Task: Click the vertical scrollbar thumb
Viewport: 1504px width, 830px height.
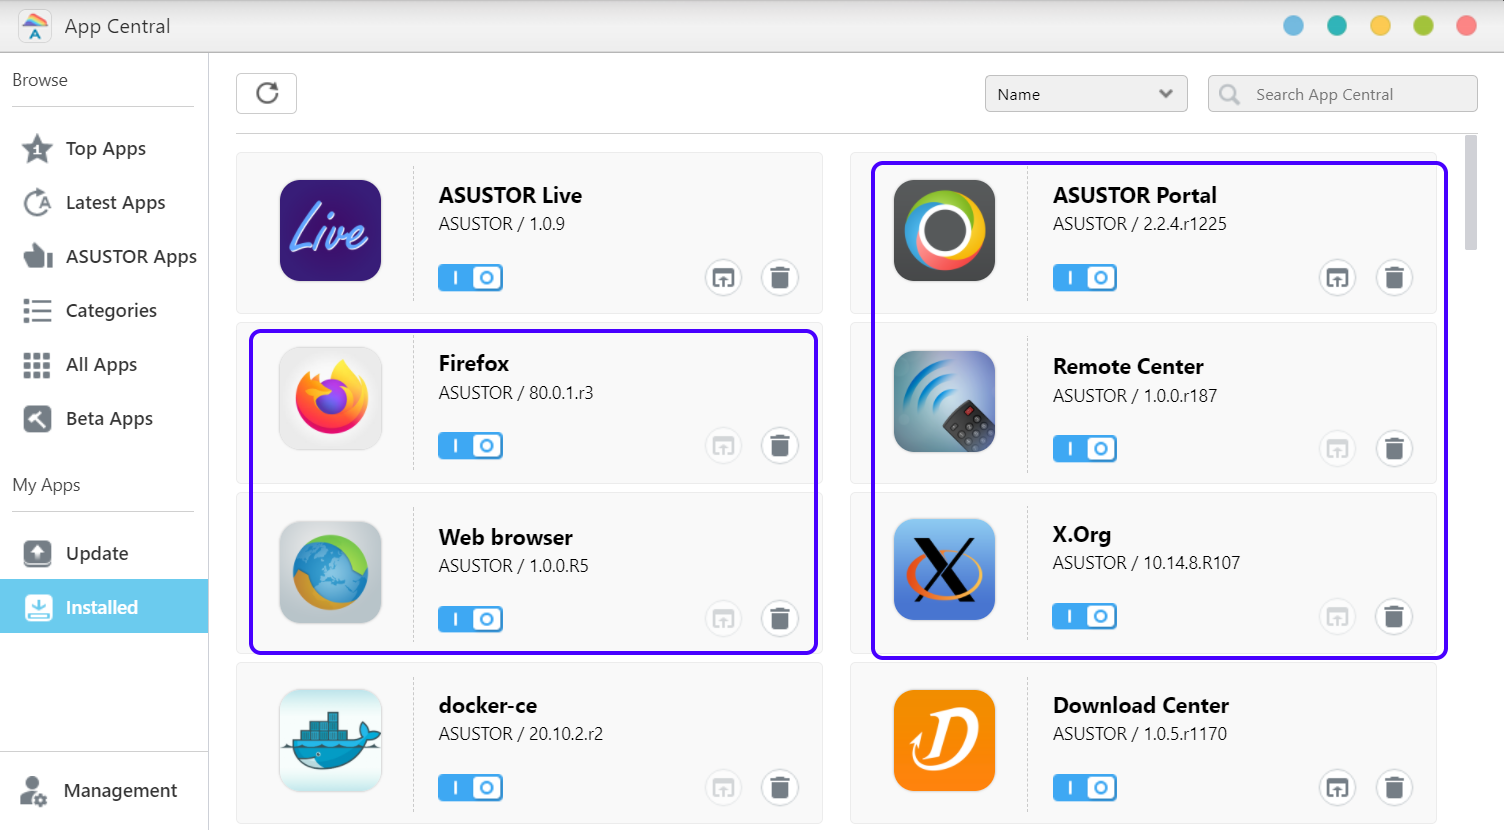Action: [x=1470, y=192]
